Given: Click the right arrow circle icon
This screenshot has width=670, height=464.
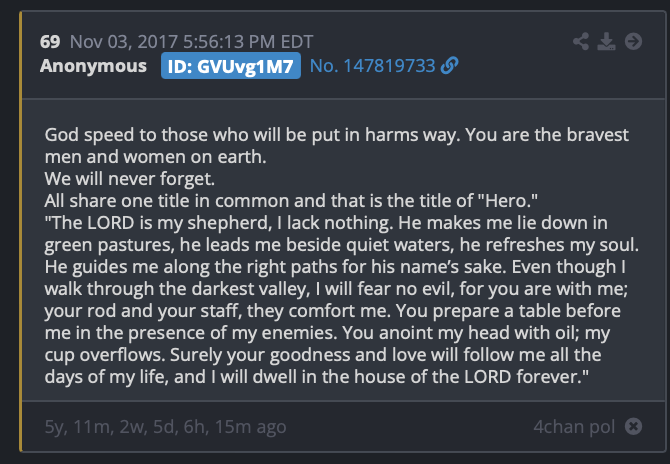Looking at the screenshot, I should pos(633,41).
